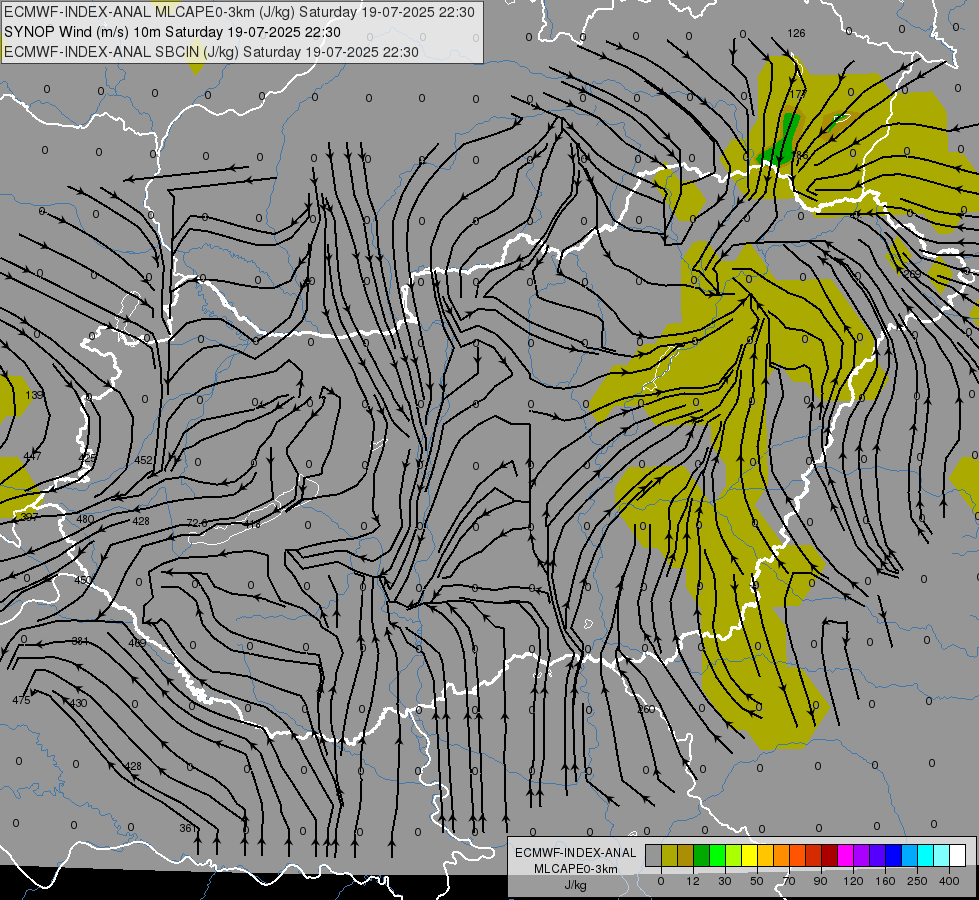Click the map value '361'

pyautogui.click(x=188, y=828)
